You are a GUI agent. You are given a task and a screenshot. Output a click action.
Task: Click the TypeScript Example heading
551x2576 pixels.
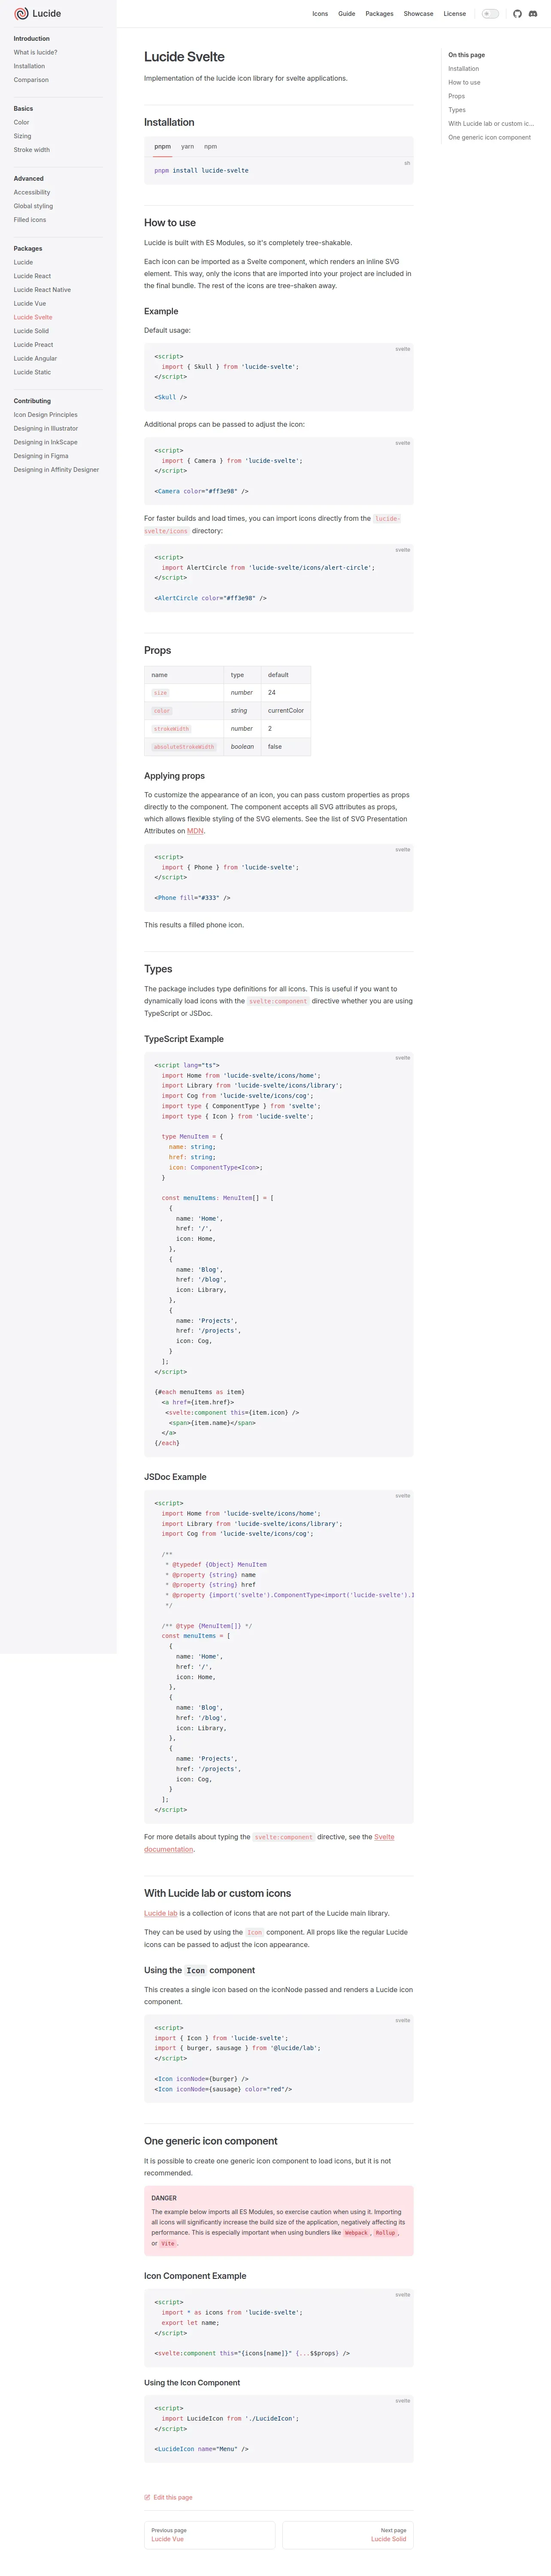tap(184, 1039)
